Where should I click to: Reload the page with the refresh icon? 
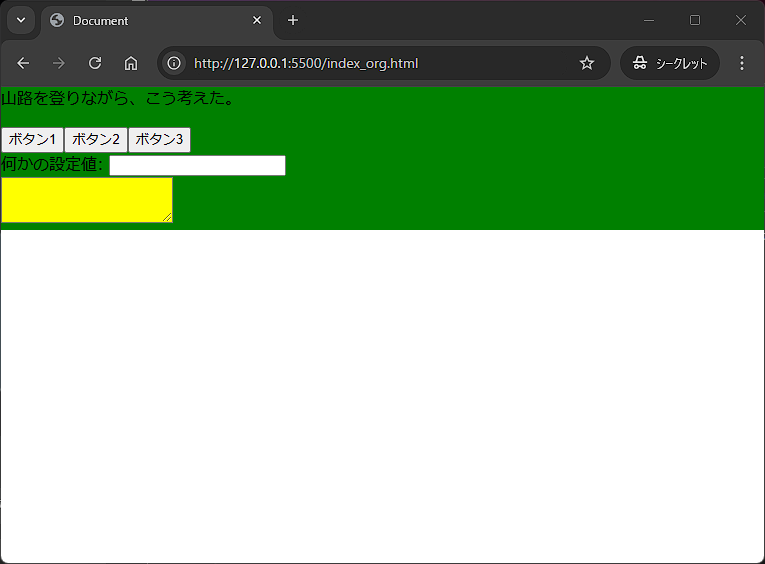[95, 63]
